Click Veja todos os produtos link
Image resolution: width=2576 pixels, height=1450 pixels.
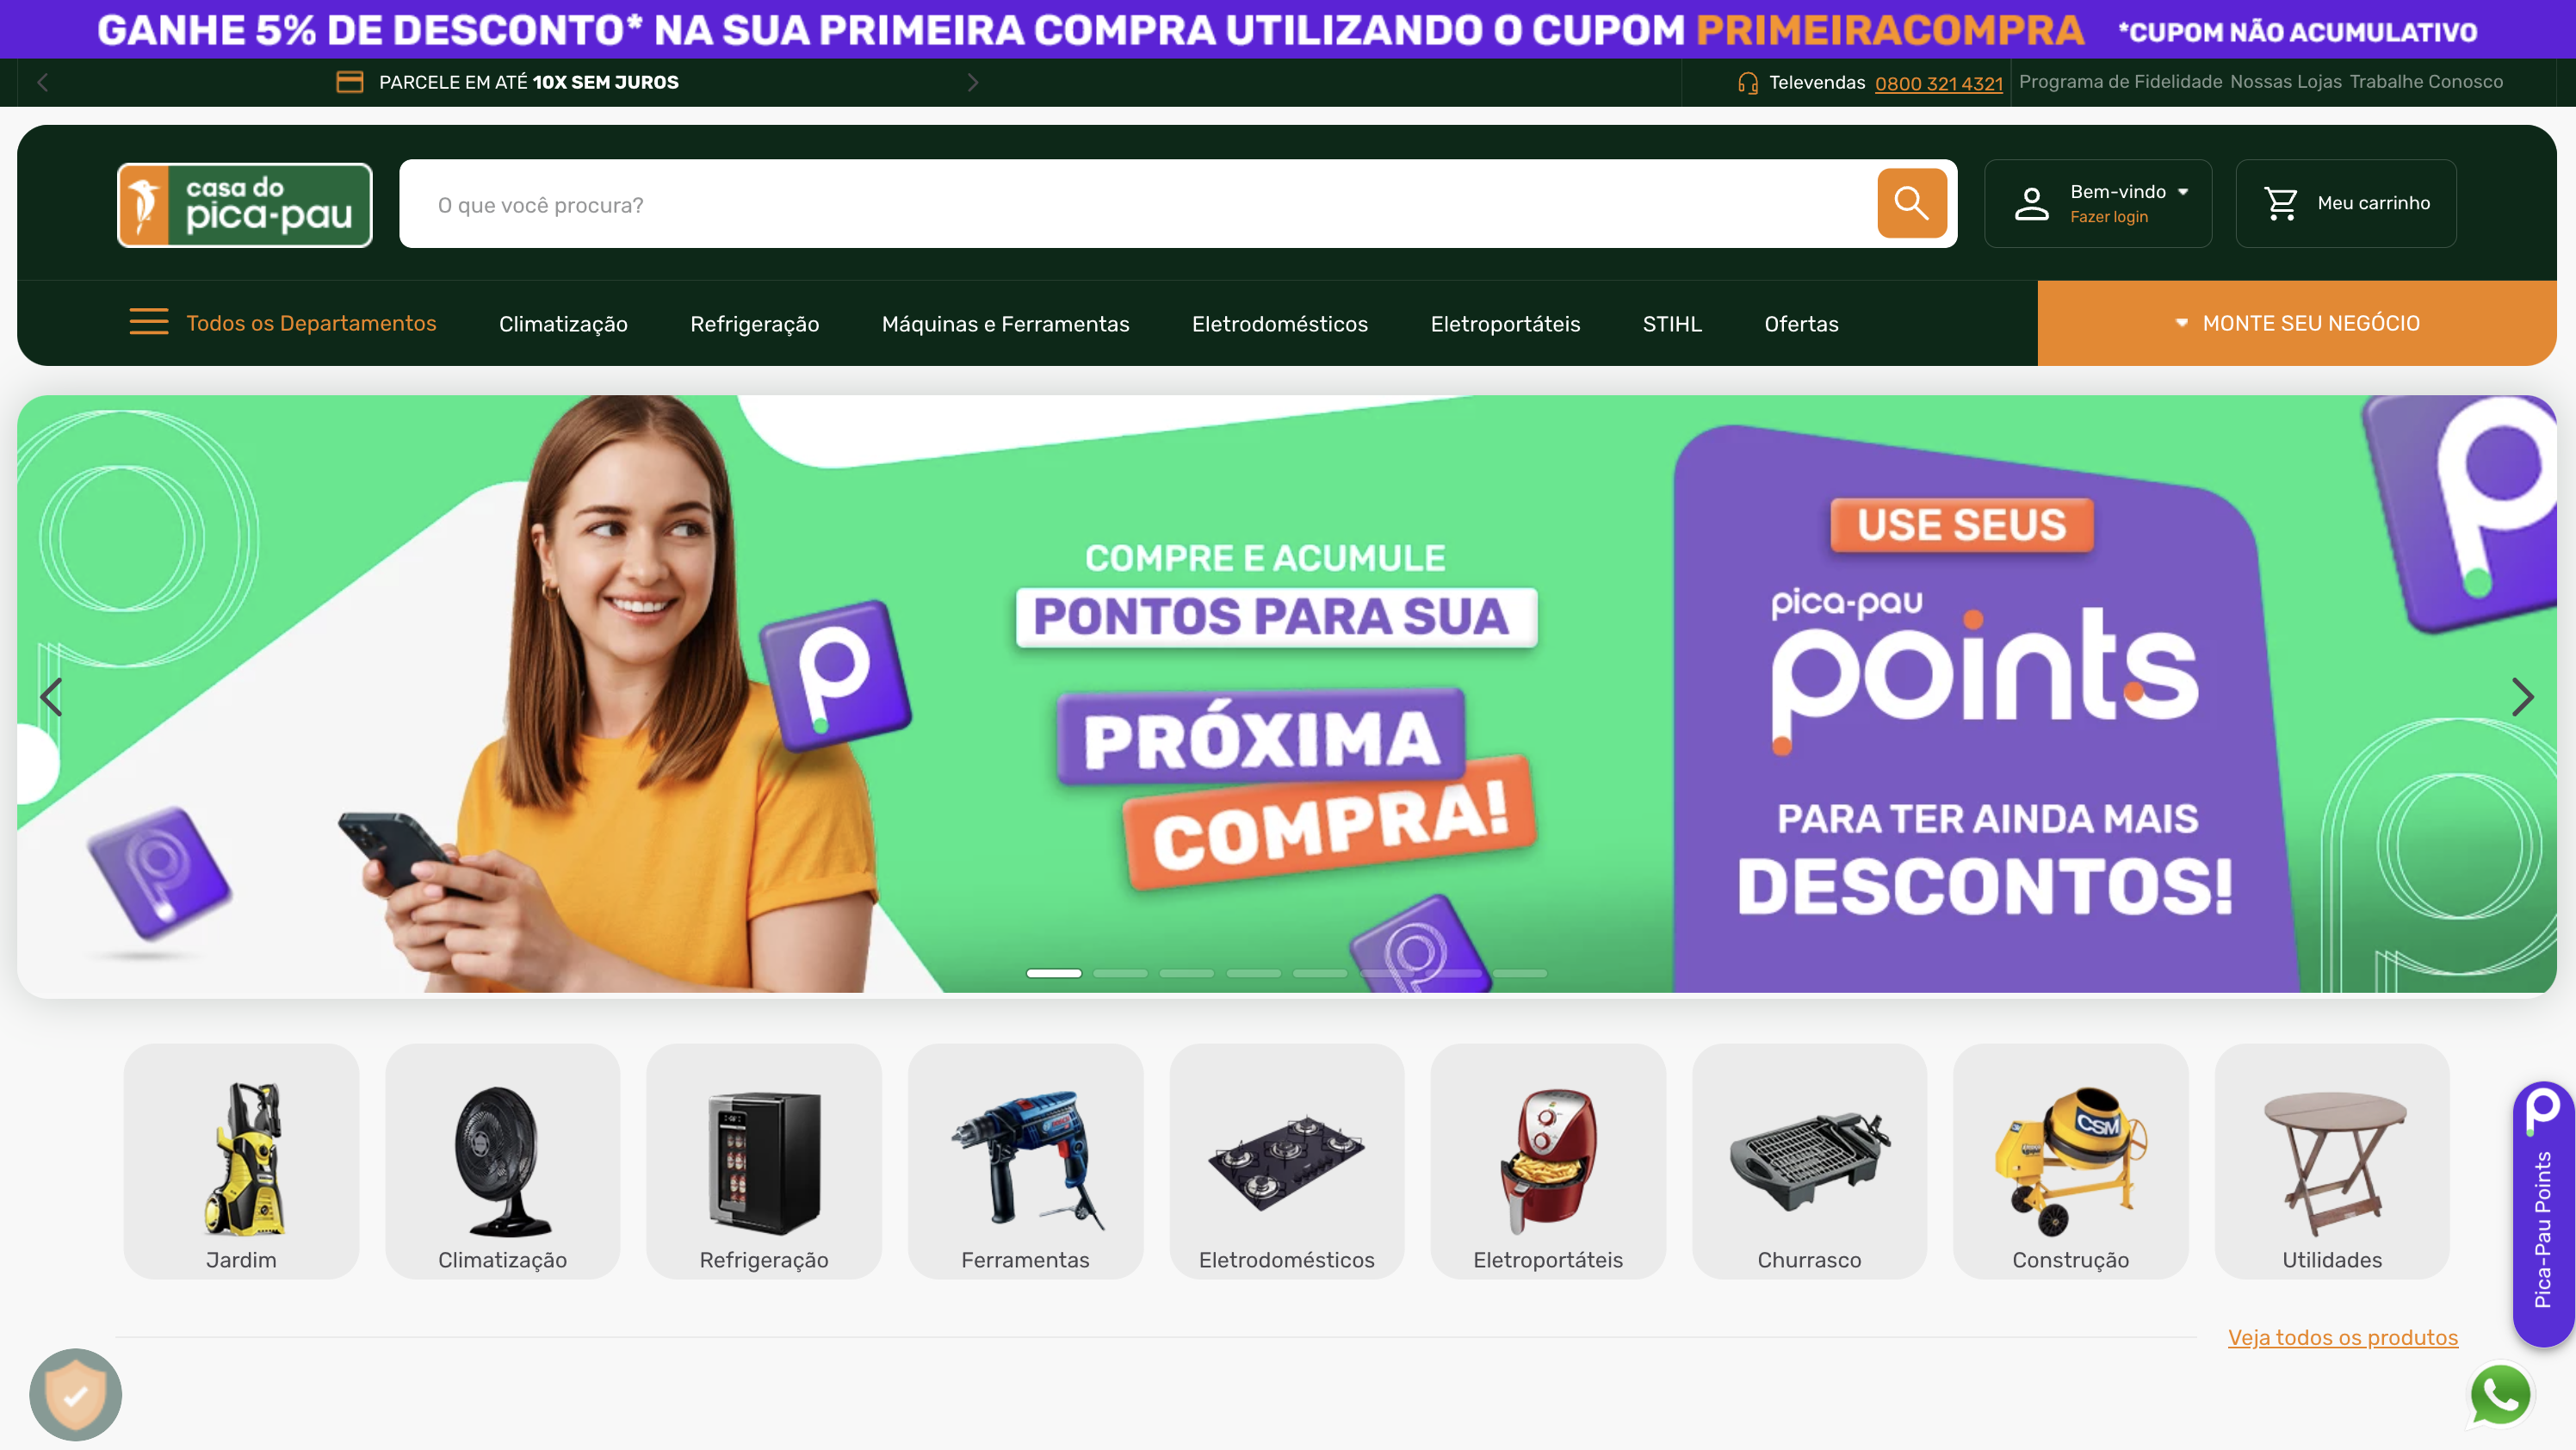tap(2342, 1337)
